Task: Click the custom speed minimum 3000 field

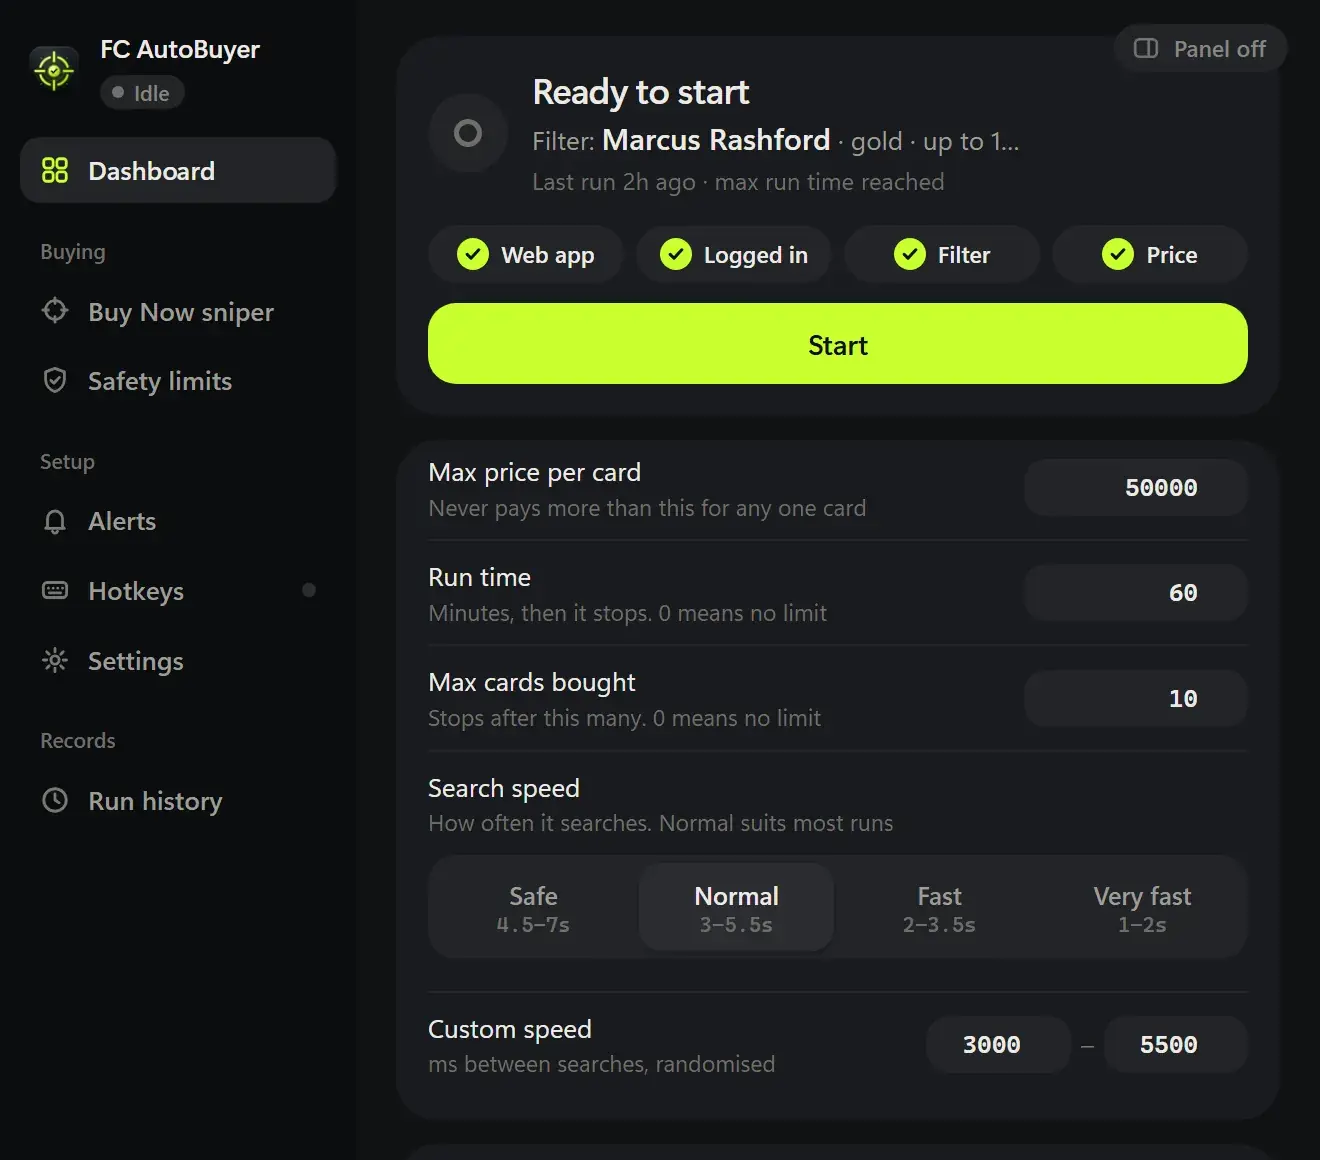Action: tap(998, 1044)
